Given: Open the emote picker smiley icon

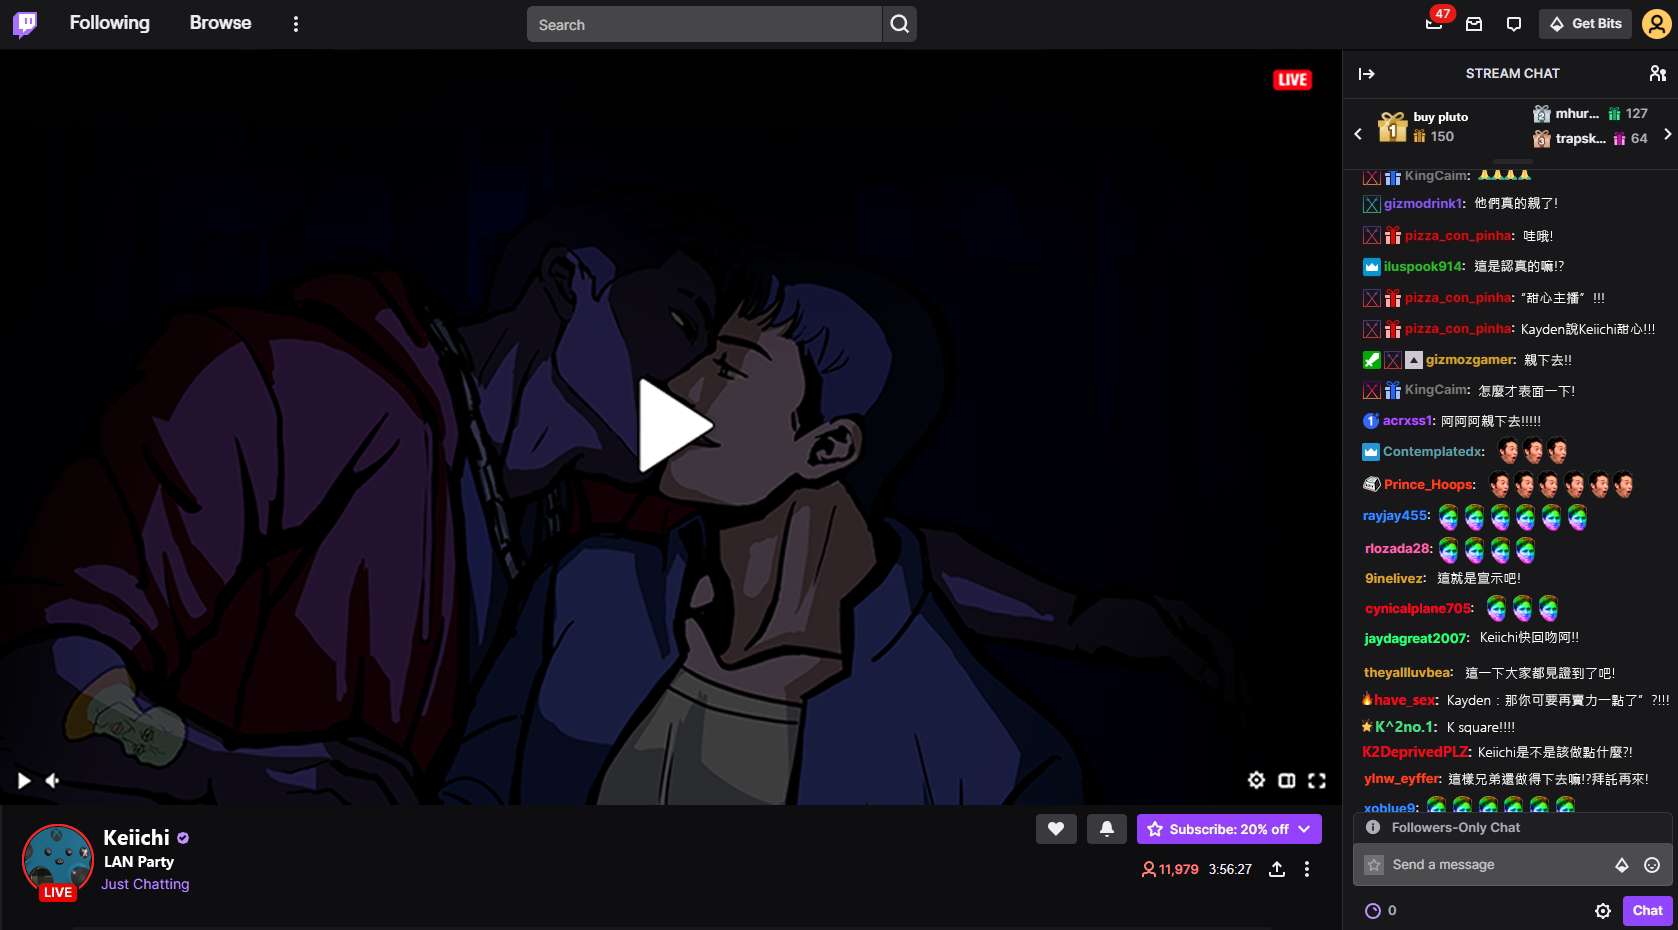Looking at the screenshot, I should pyautogui.click(x=1652, y=865).
